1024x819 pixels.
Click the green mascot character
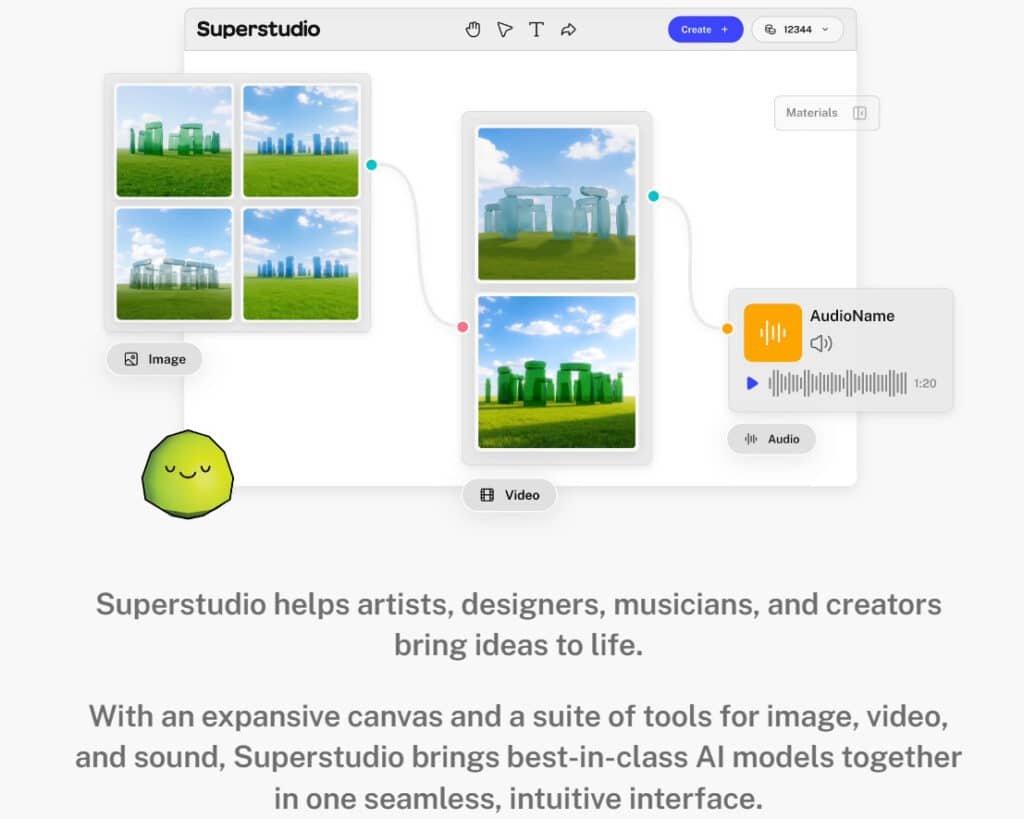click(186, 470)
